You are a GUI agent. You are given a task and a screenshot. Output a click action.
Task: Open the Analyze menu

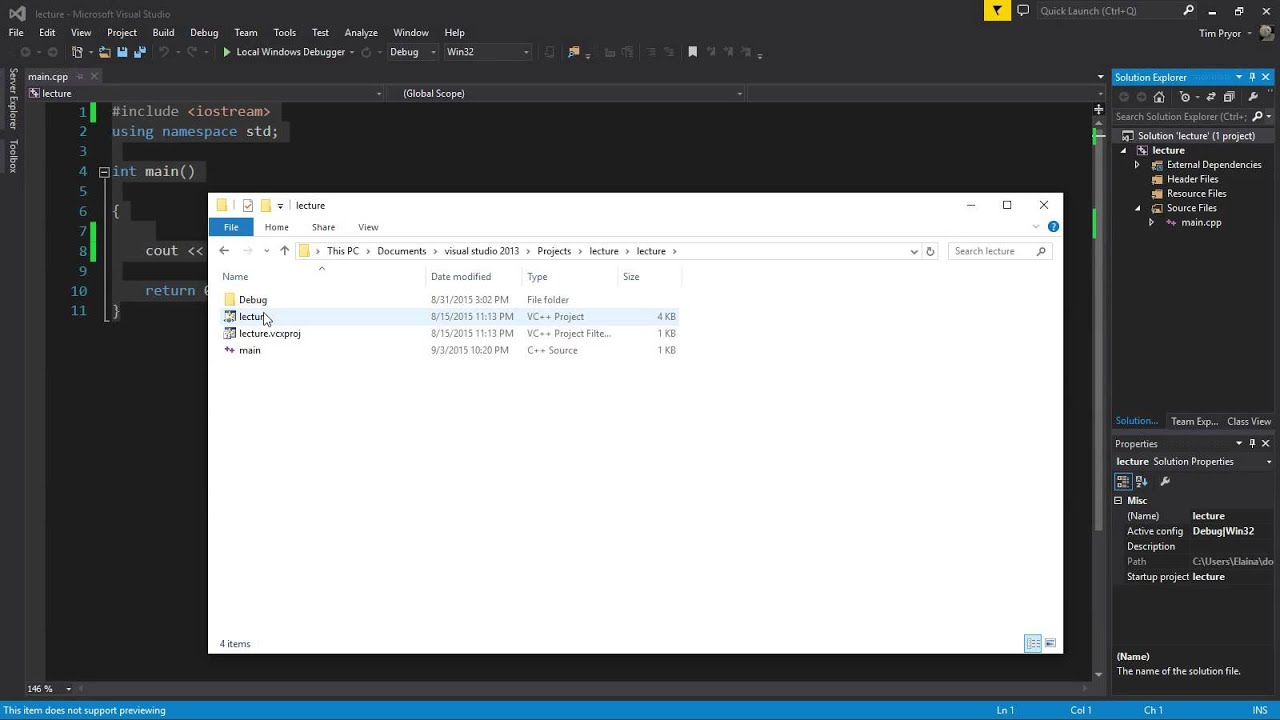[361, 32]
